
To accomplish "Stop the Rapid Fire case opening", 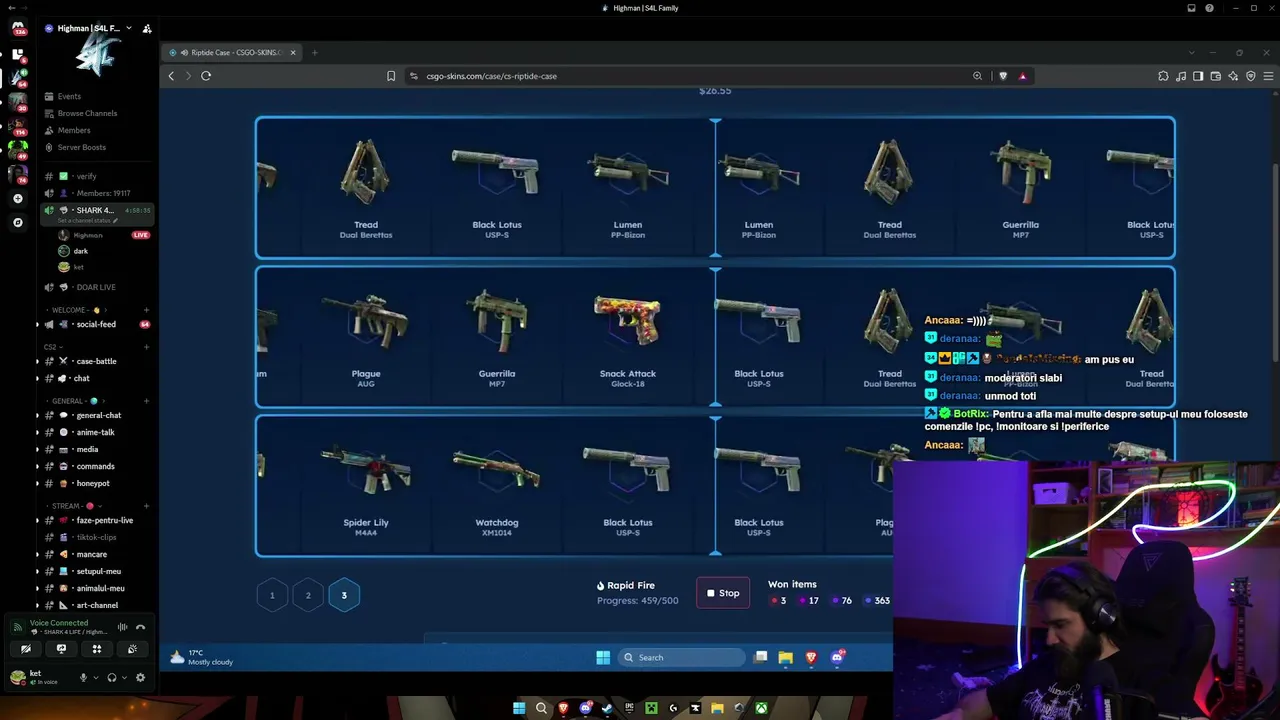I will pos(723,593).
